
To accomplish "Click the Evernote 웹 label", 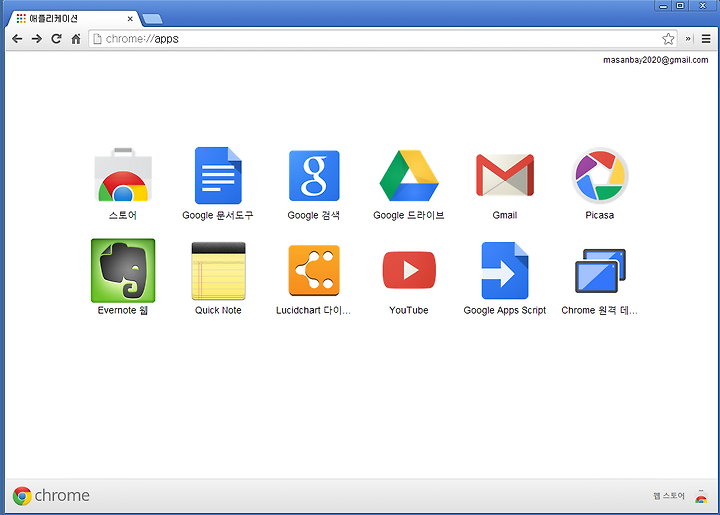I will [x=123, y=310].
